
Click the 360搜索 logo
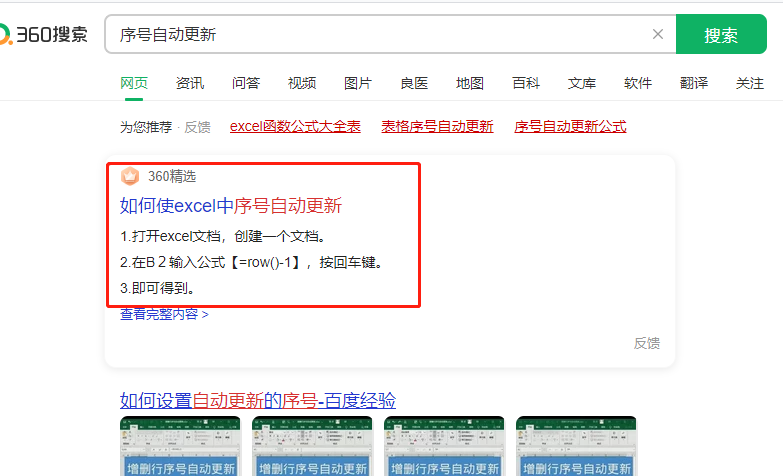pyautogui.click(x=44, y=34)
